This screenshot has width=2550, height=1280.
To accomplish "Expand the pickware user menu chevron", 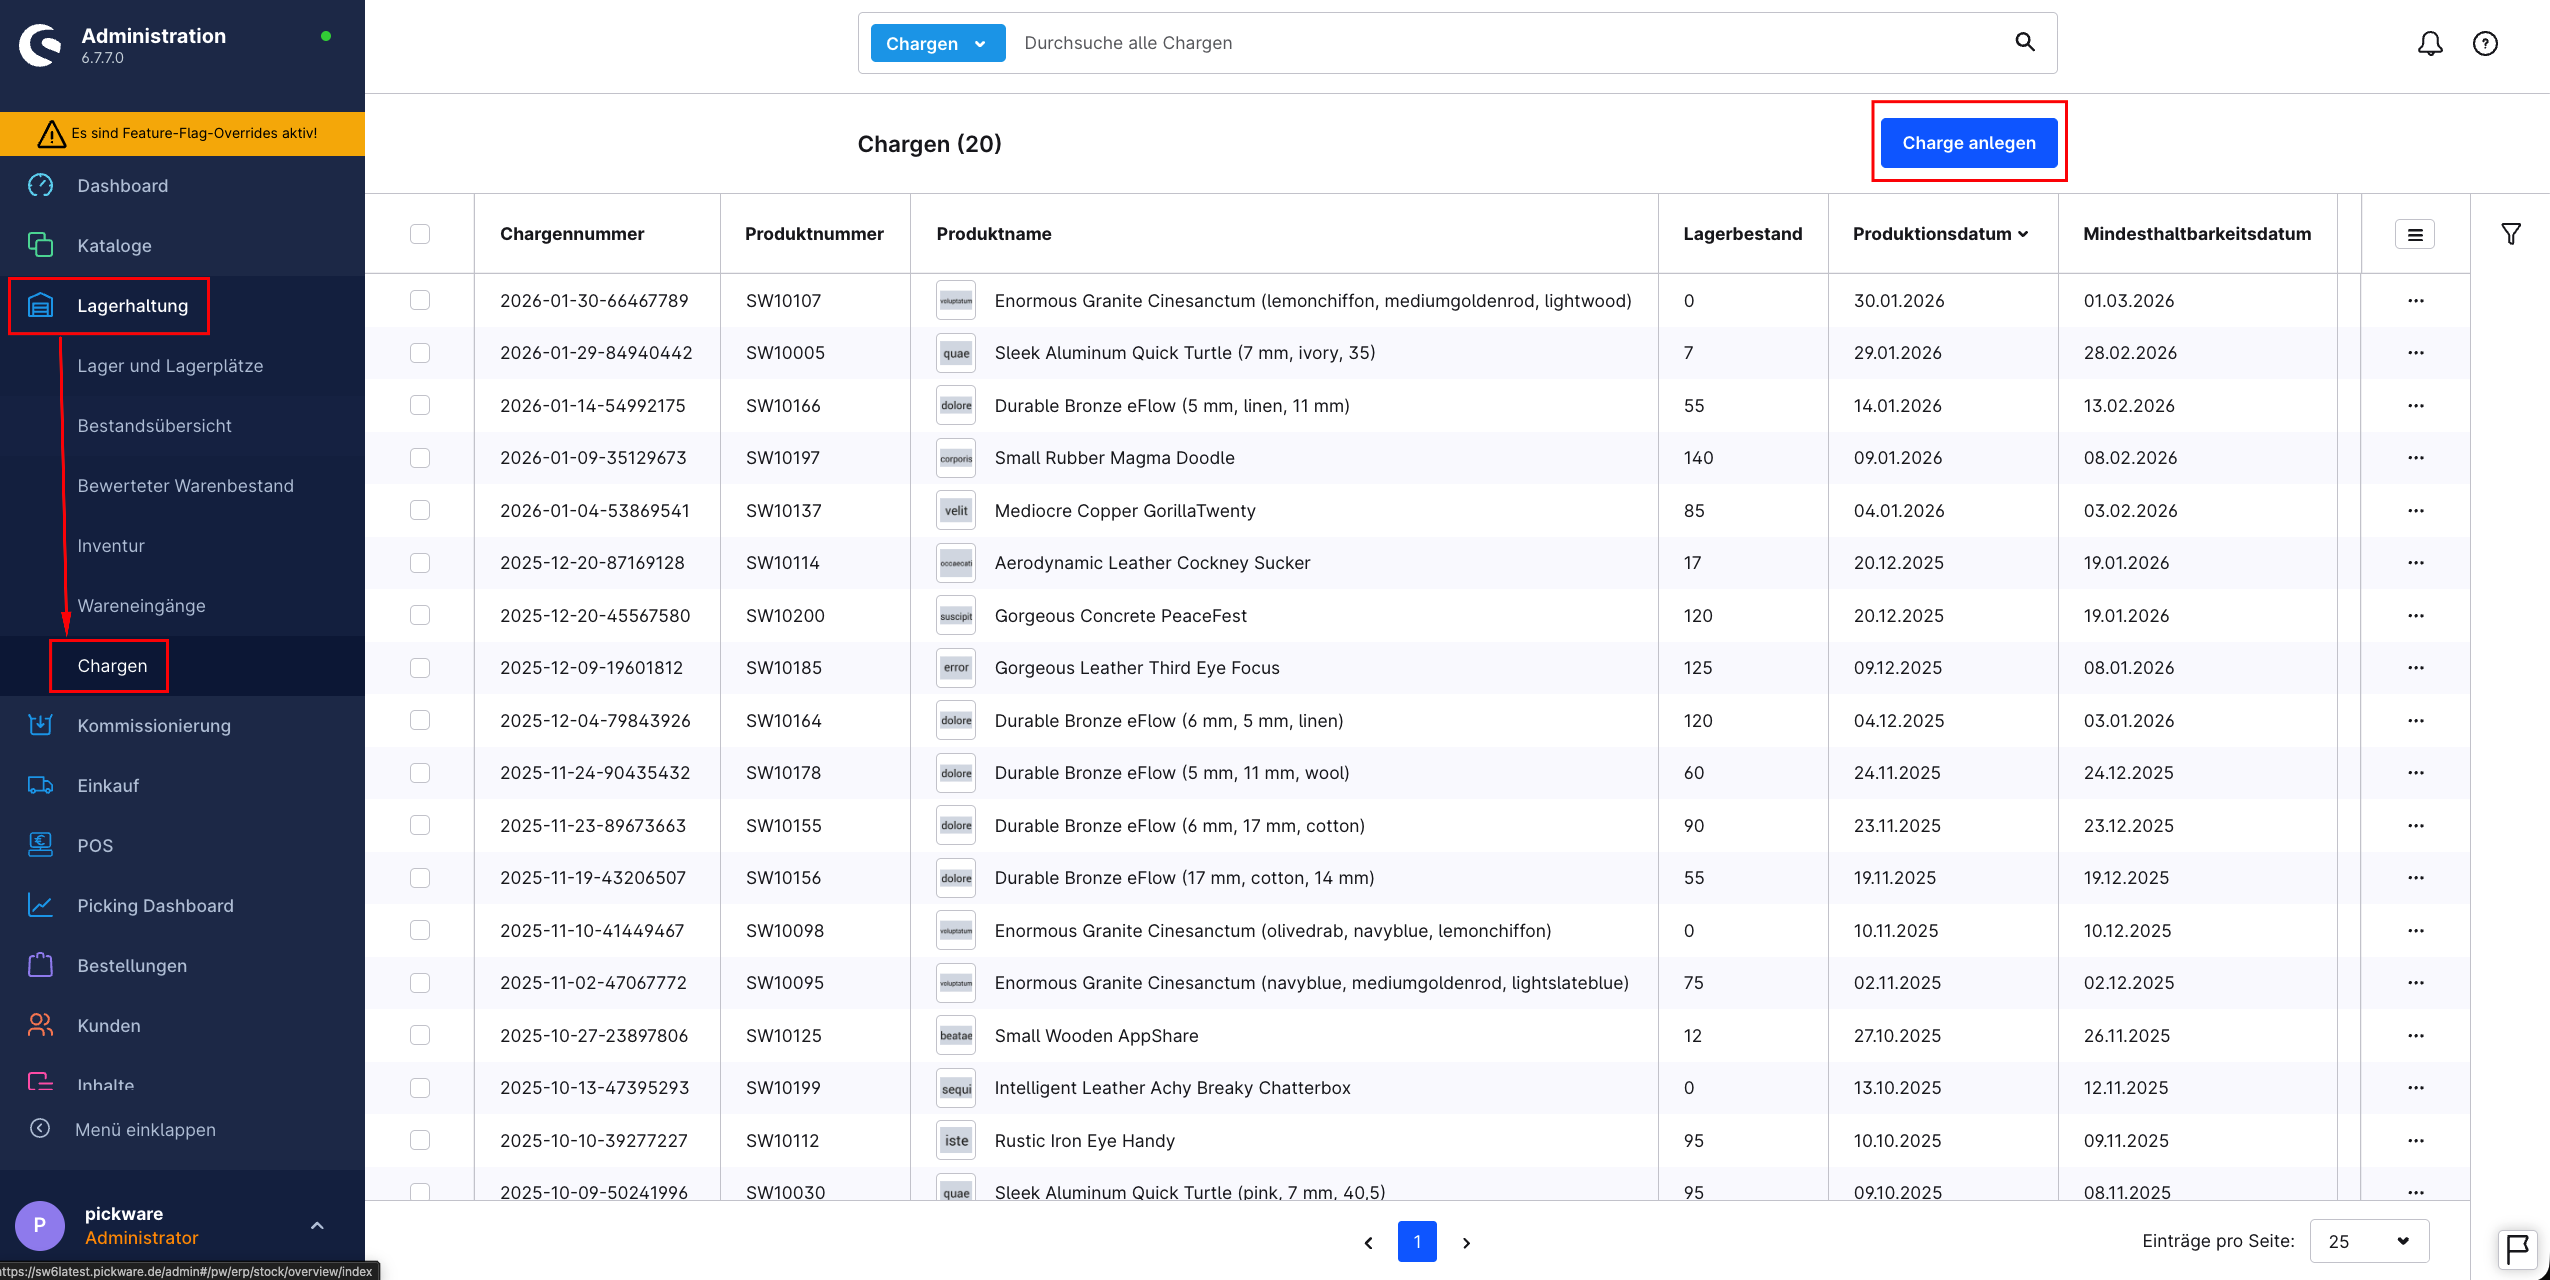I will point(317,1226).
